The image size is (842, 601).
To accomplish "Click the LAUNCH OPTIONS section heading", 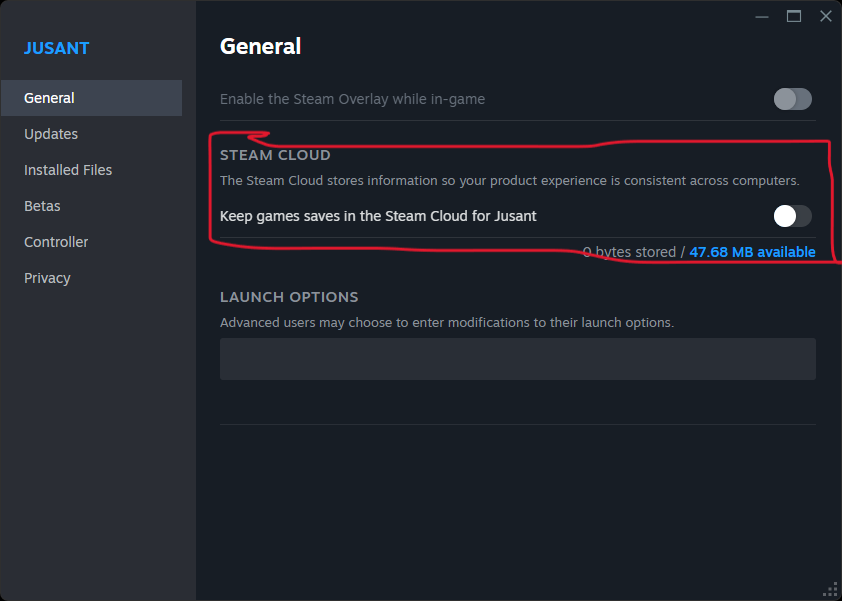I will 289,297.
